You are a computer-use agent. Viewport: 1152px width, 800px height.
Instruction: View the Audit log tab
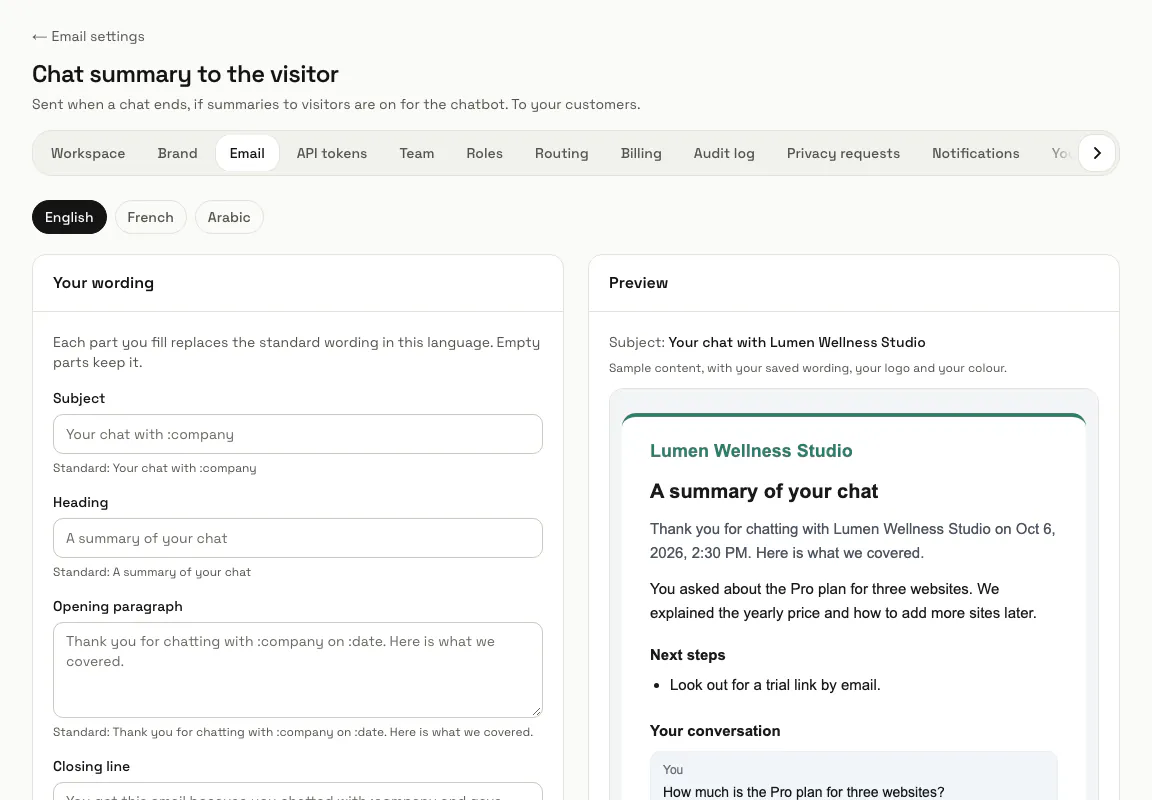pos(724,153)
